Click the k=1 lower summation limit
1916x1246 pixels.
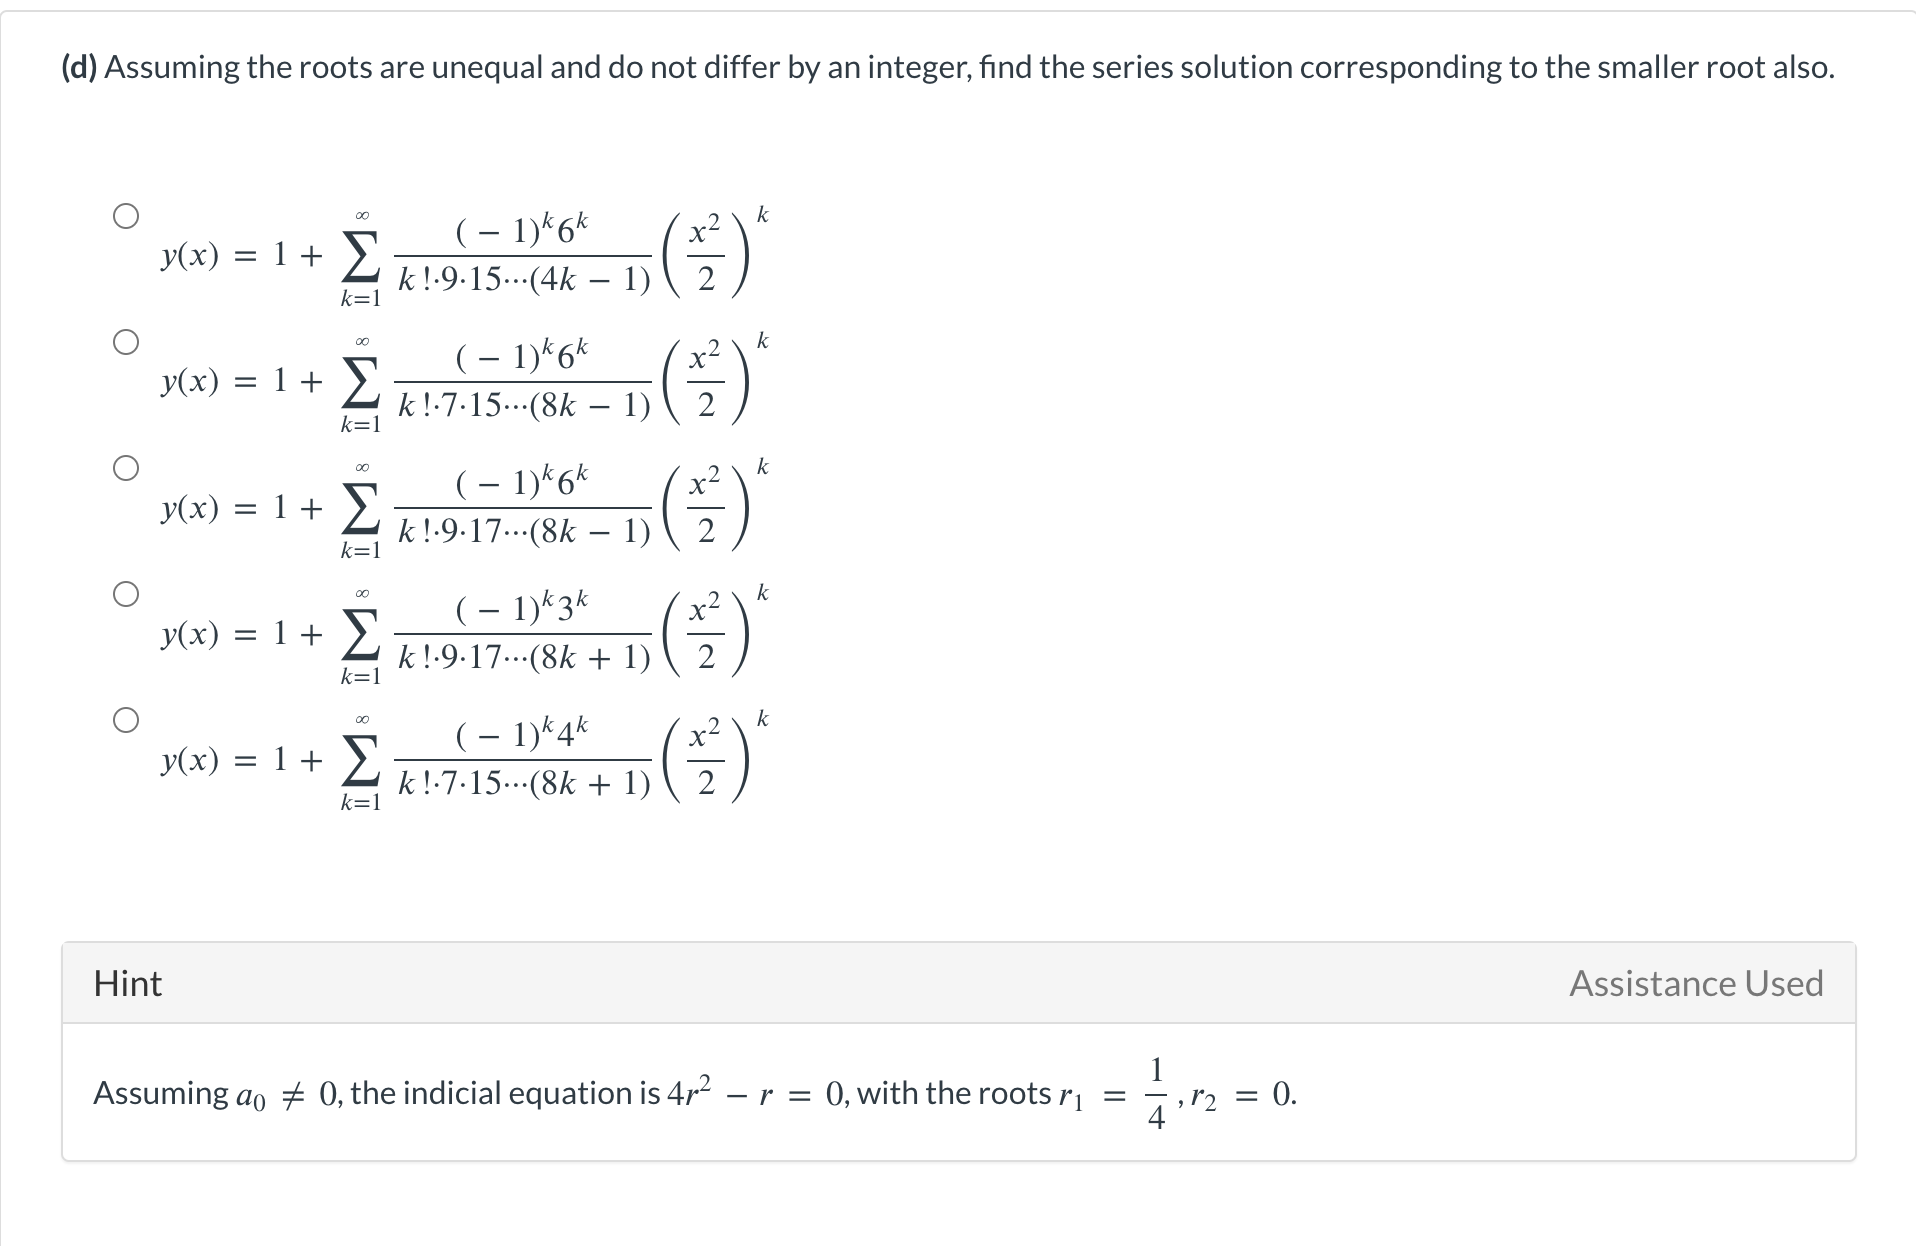pyautogui.click(x=361, y=299)
